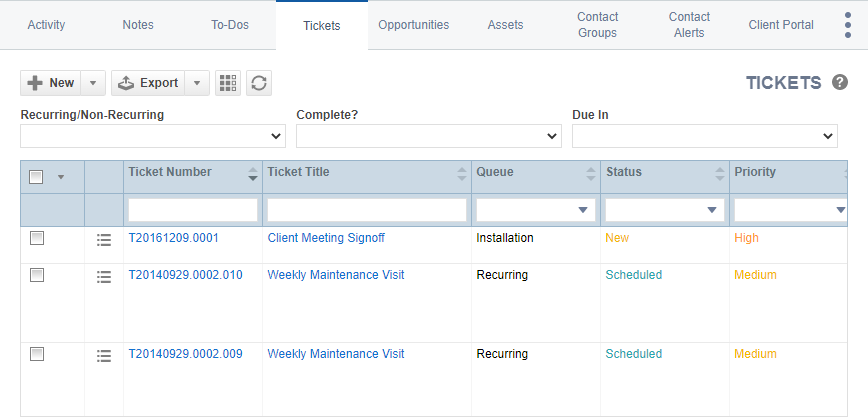868x417 pixels.
Task: Click the refresh tickets icon
Action: click(259, 83)
